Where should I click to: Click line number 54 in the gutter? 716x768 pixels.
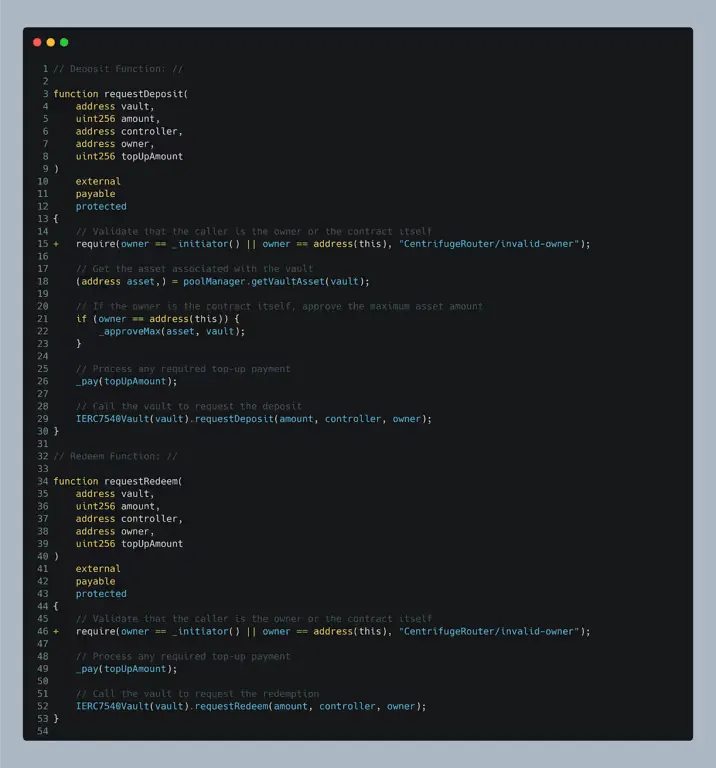[x=43, y=731]
